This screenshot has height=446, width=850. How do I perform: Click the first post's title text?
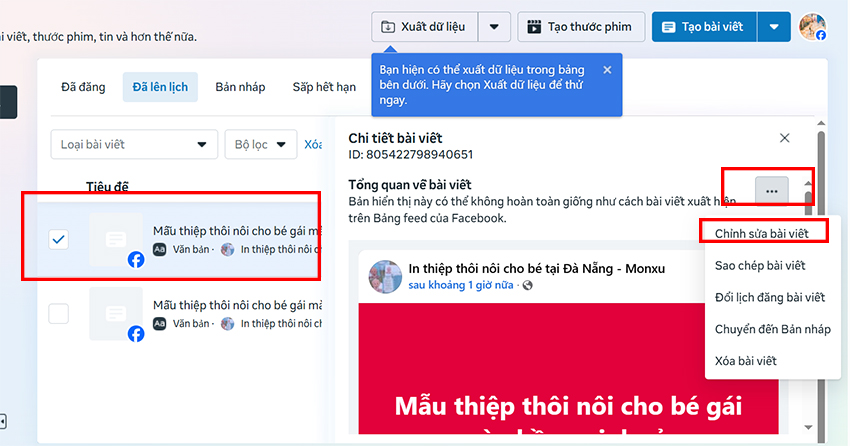coord(237,231)
